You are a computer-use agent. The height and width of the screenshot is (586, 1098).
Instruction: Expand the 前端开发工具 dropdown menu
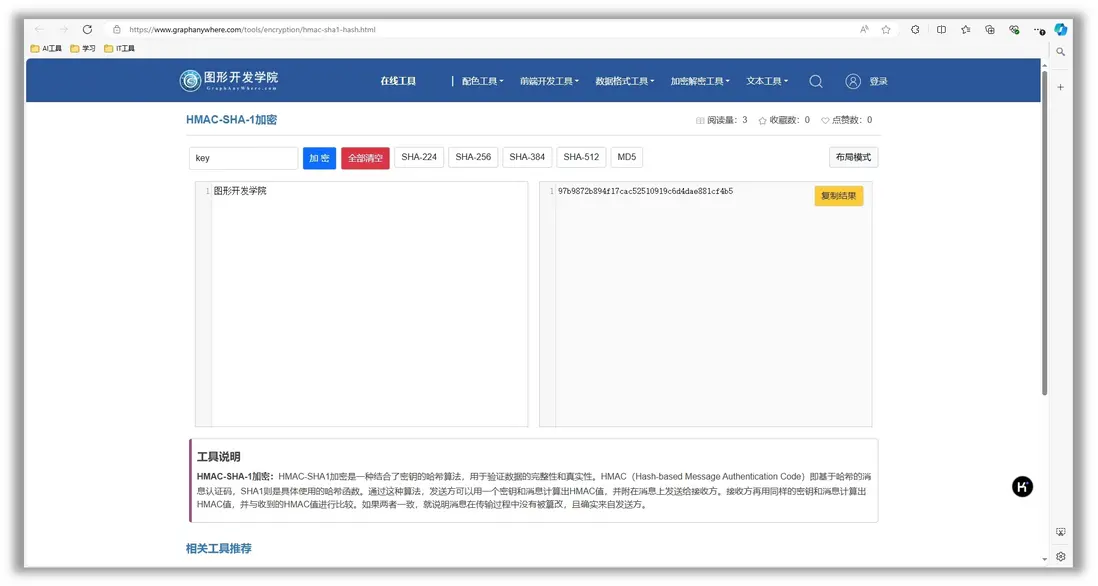pos(549,81)
